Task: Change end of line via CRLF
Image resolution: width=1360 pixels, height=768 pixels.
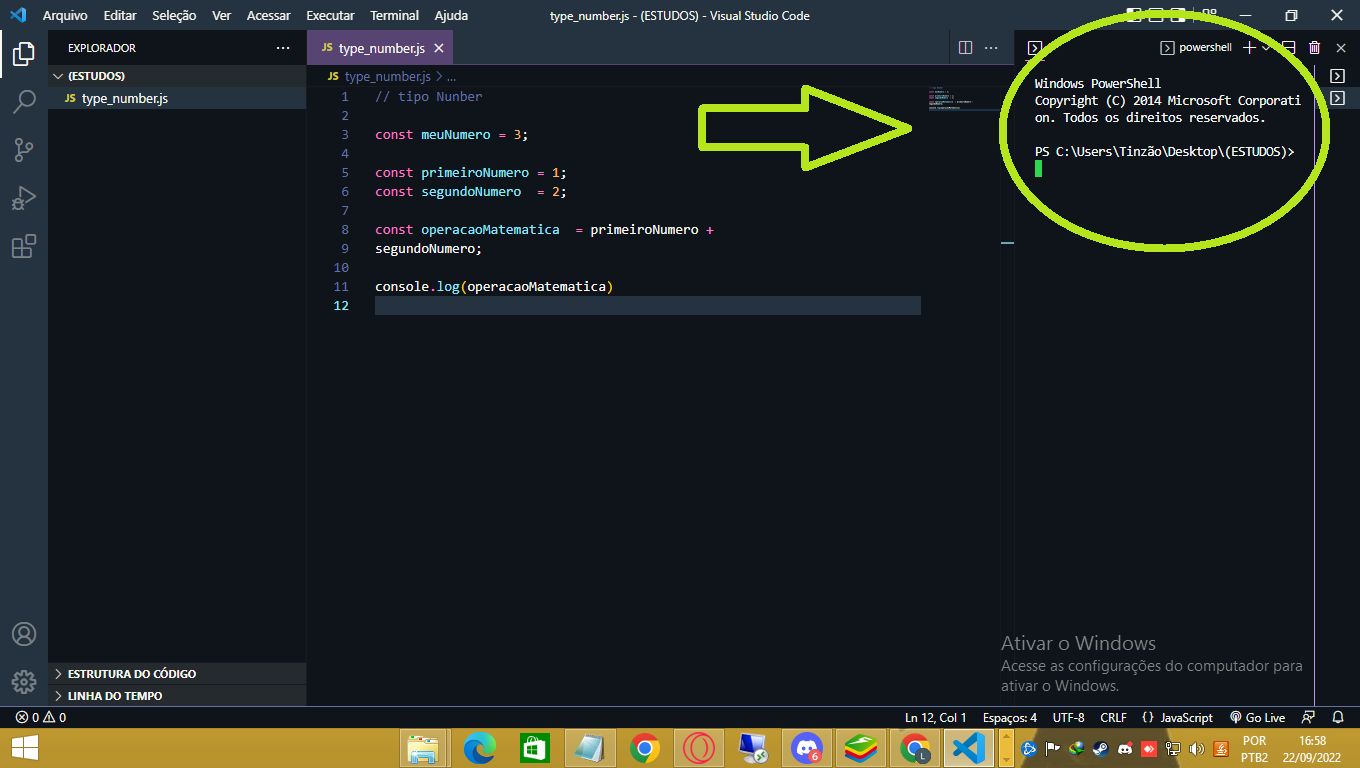Action: tap(1113, 717)
